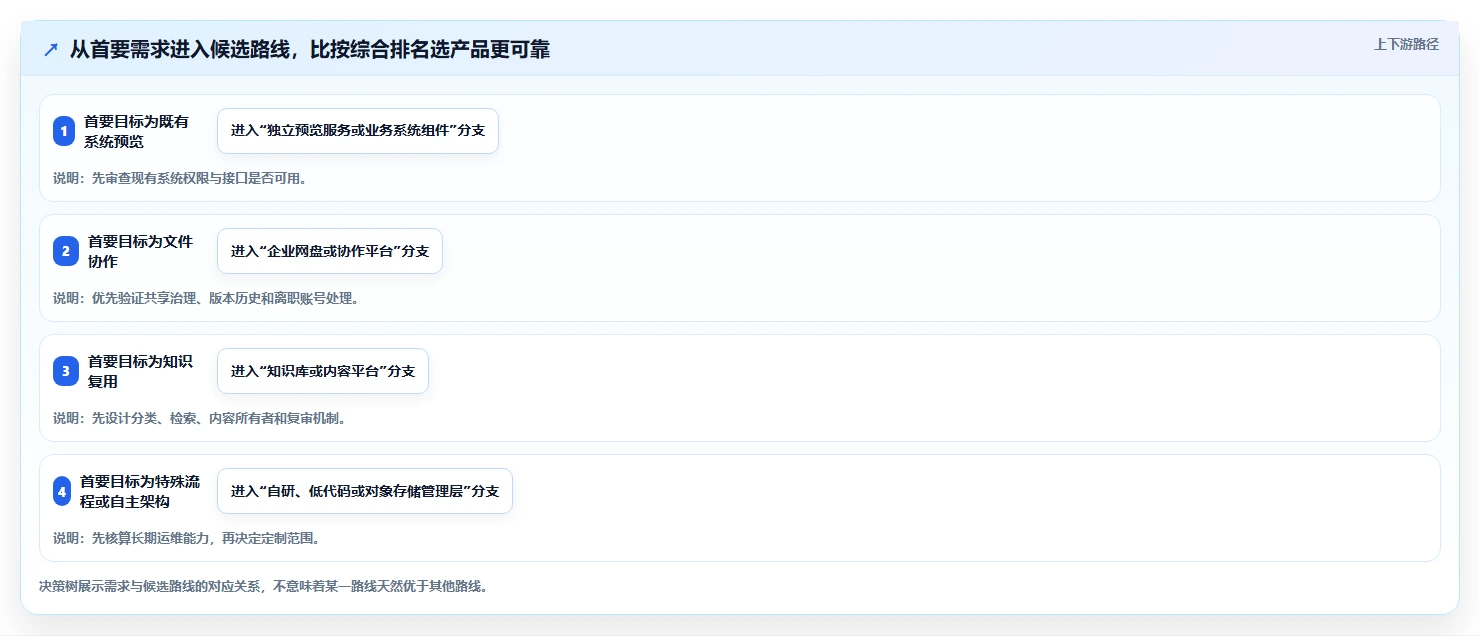Click the label 首要目标为文件协作
The height and width of the screenshot is (636, 1480).
141,251
